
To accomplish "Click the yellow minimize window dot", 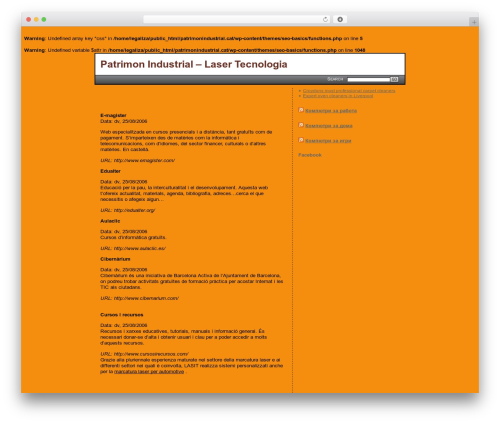I will tap(36, 19).
